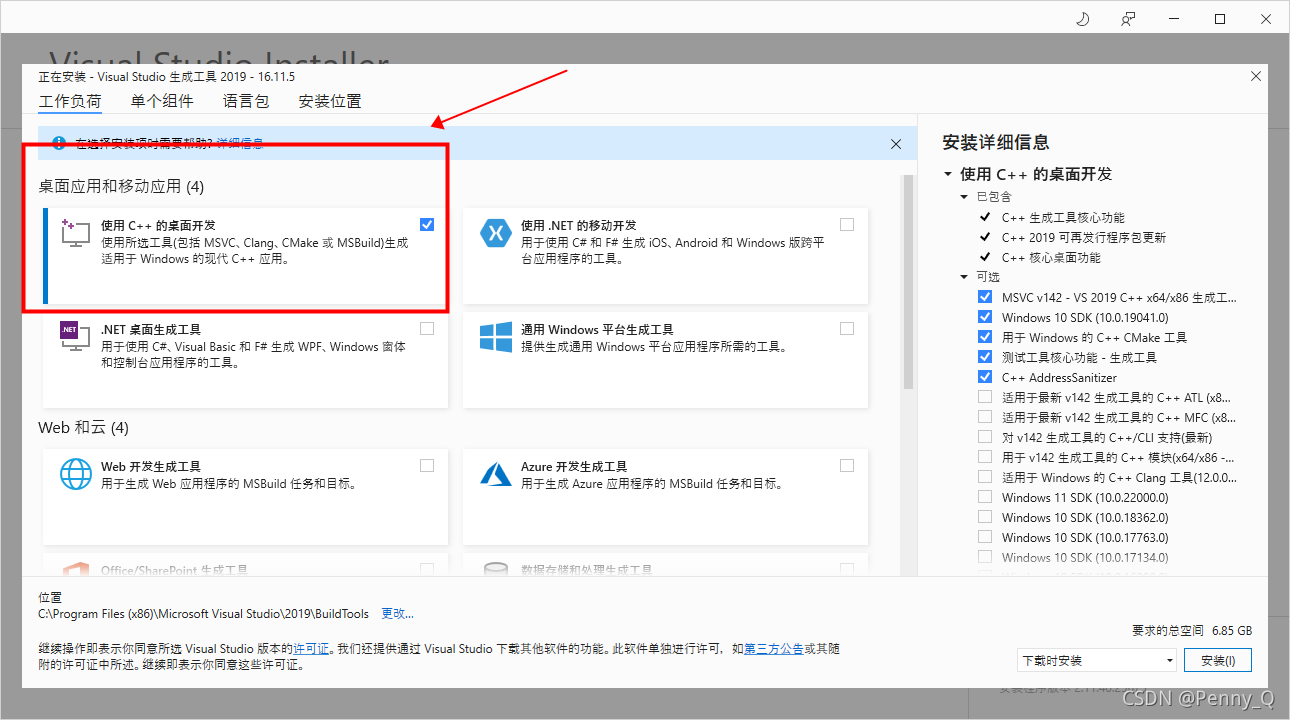1290x720 pixels.
Task: Click the Web development build tools globe icon
Action: 76,473
